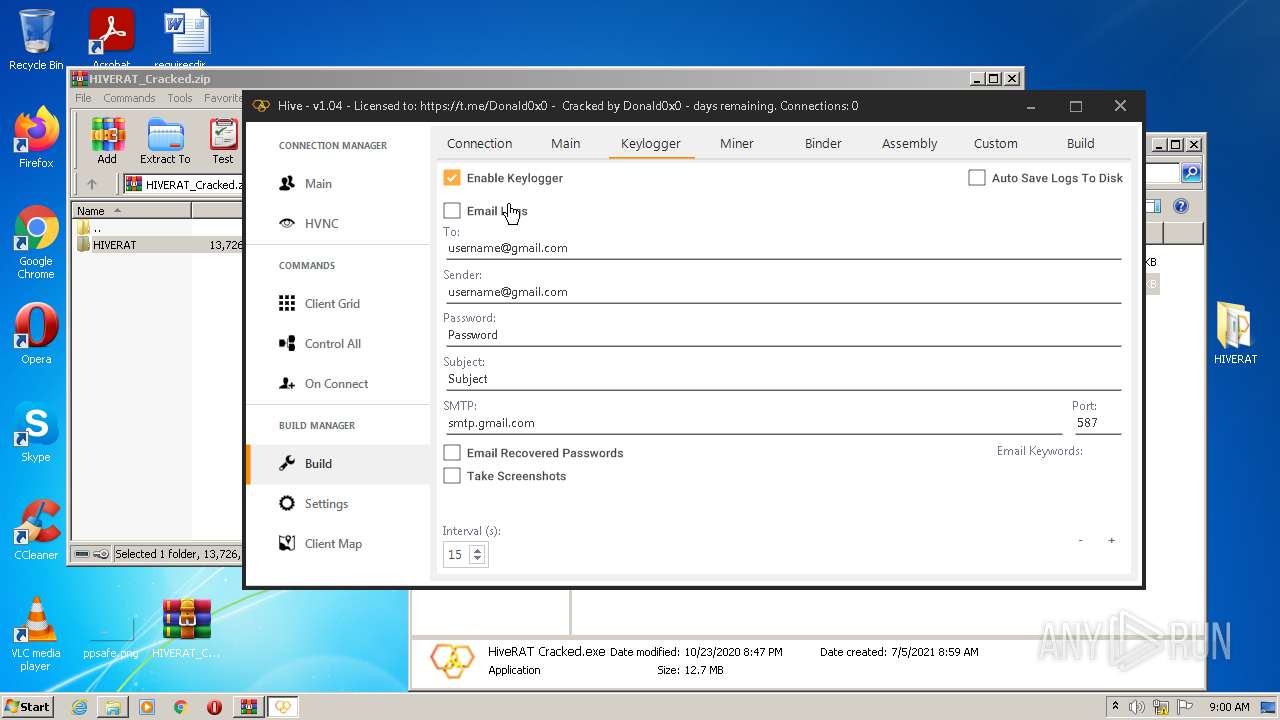Select the HIVERAT folder on the desktop
The height and width of the screenshot is (720, 1280).
1235,334
